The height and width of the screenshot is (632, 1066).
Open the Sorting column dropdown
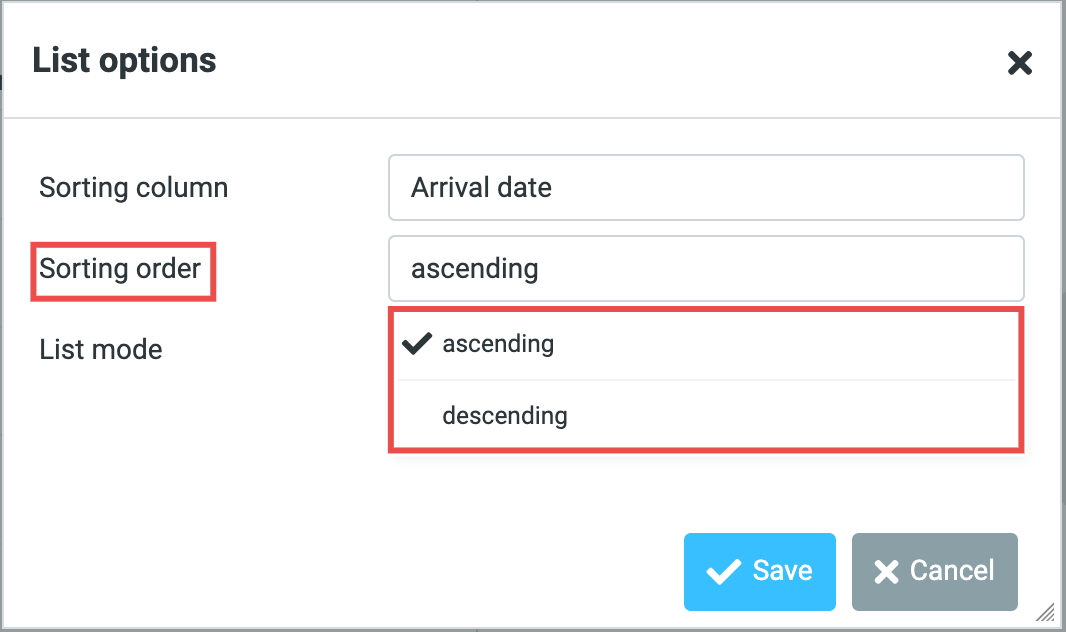pyautogui.click(x=705, y=187)
